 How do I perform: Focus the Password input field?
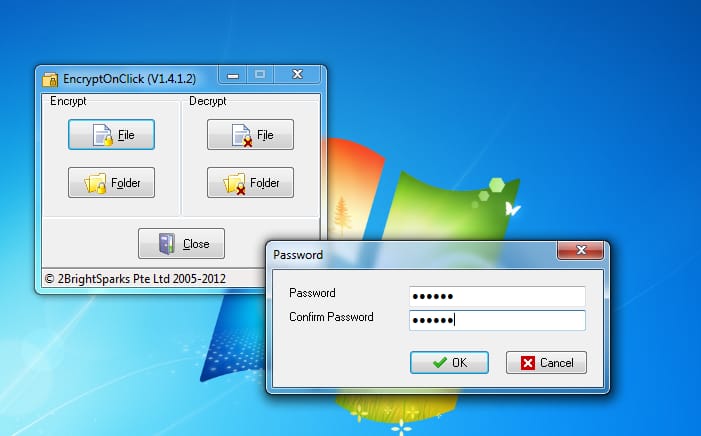pyautogui.click(x=497, y=296)
